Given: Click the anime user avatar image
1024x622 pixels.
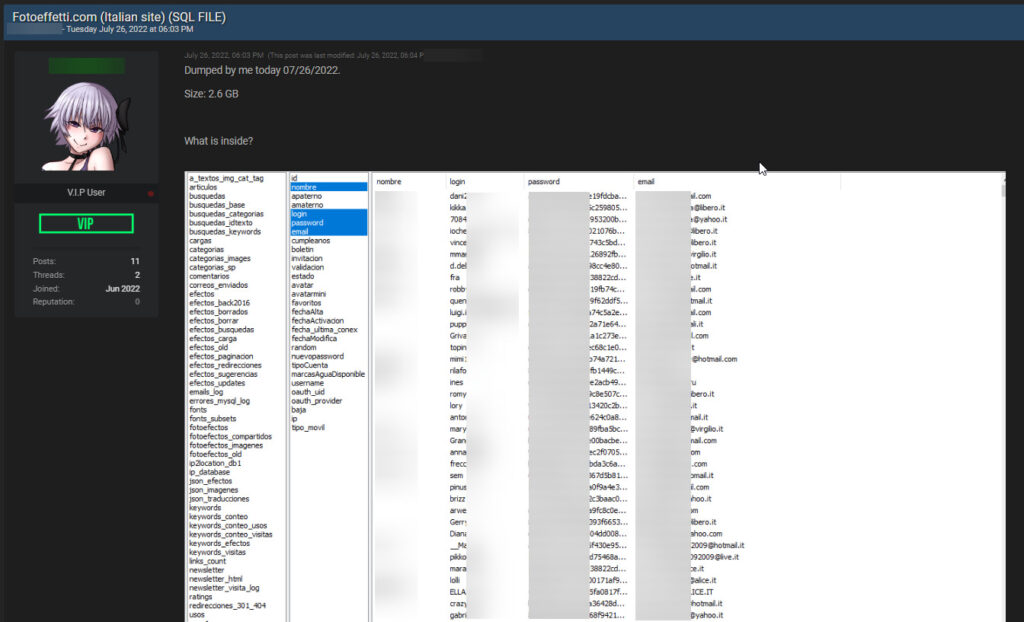Looking at the screenshot, I should pos(86,125).
